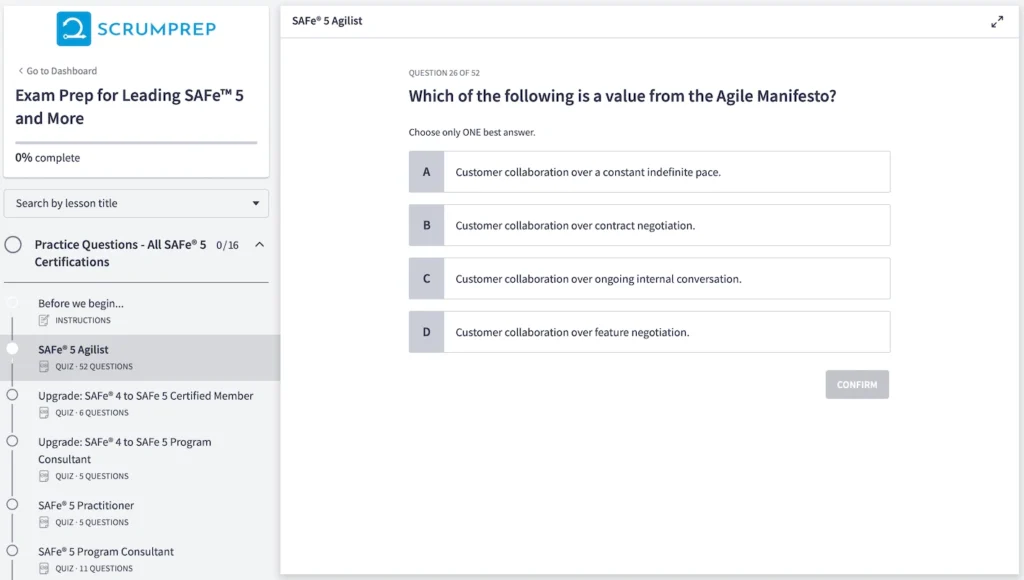Click the quiz icon under Certified Member upgrade
The width and height of the screenshot is (1024, 580).
(x=41, y=411)
